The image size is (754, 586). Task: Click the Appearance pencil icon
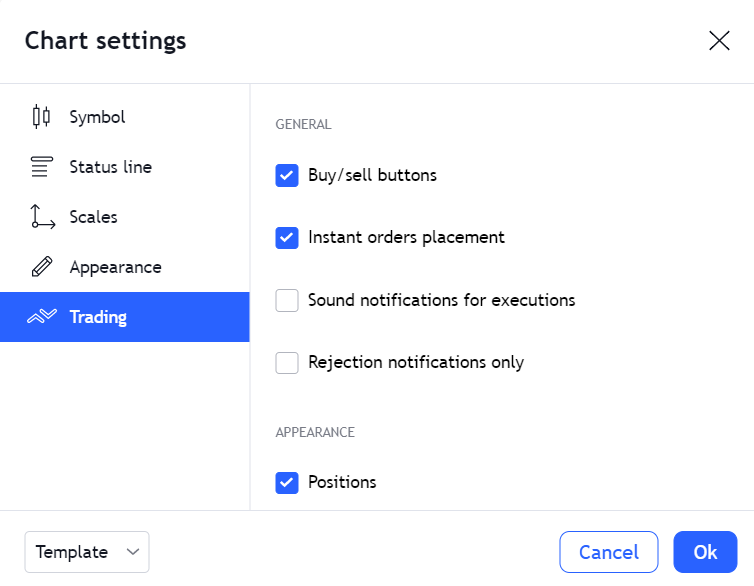click(42, 267)
